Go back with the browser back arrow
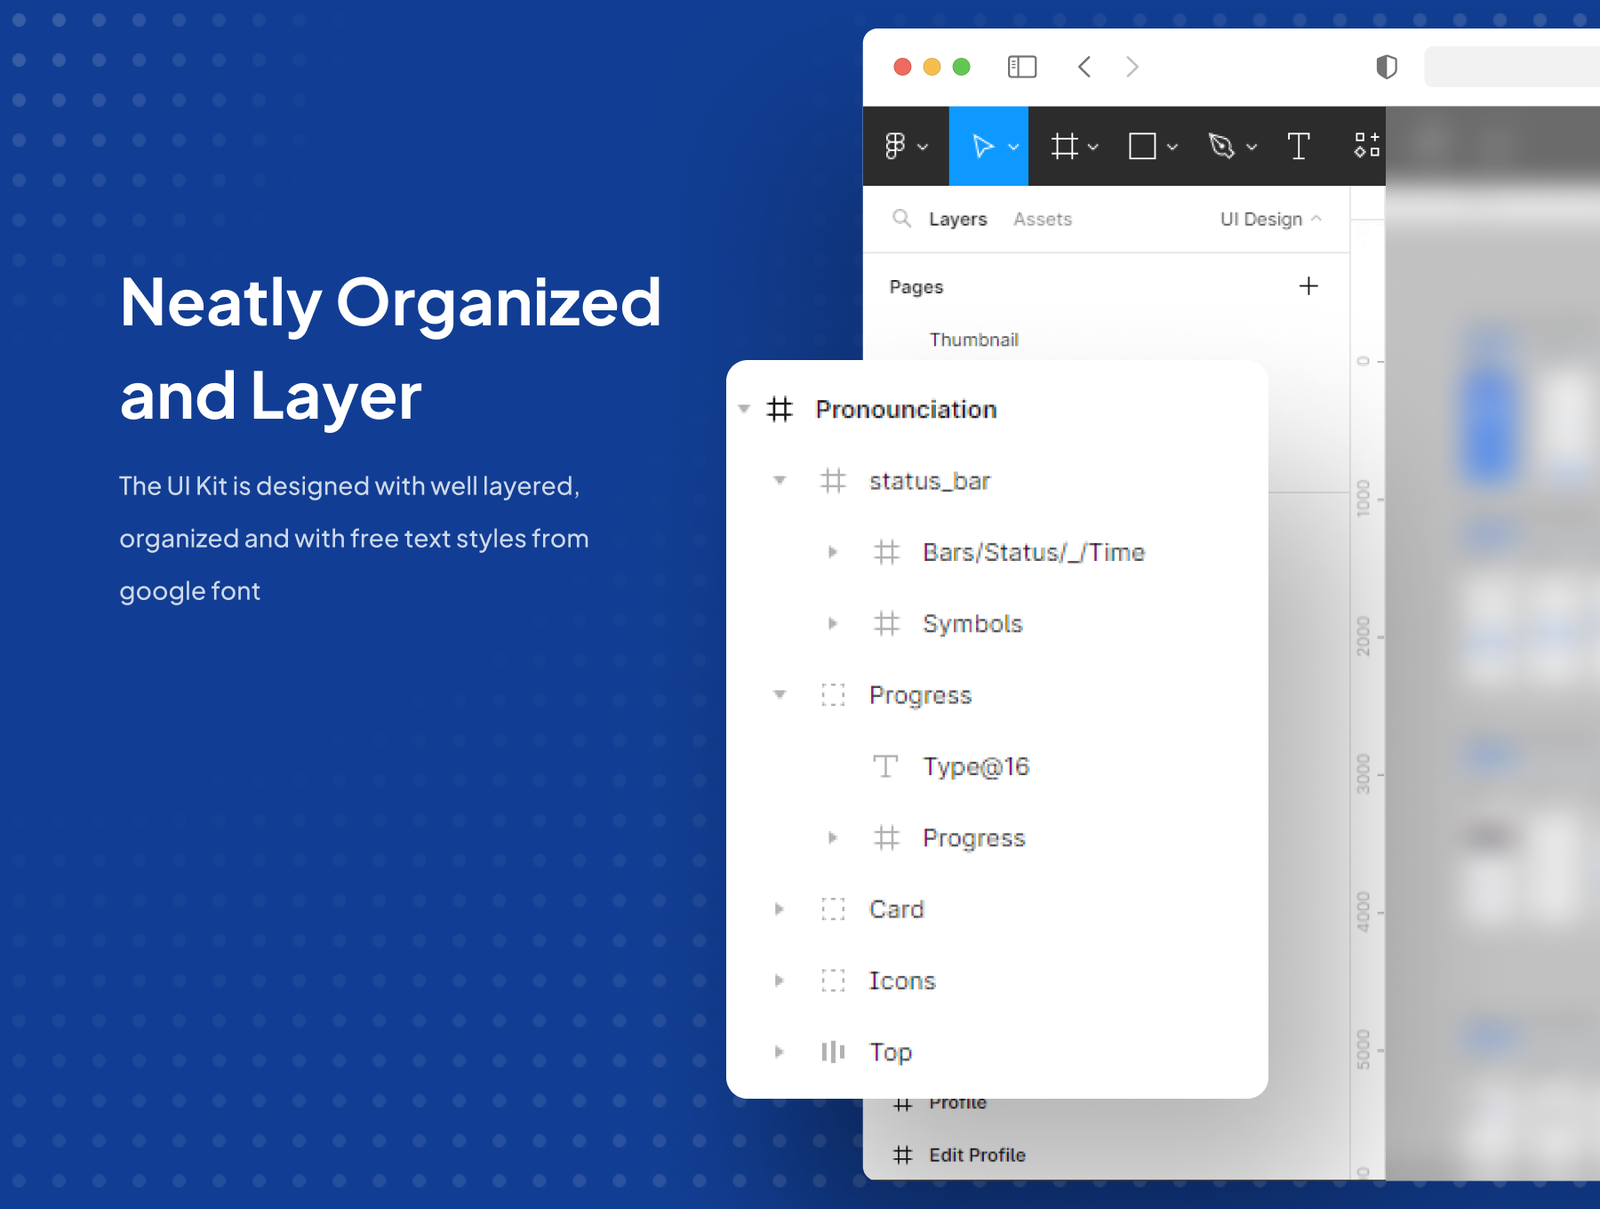 pyautogui.click(x=1085, y=67)
